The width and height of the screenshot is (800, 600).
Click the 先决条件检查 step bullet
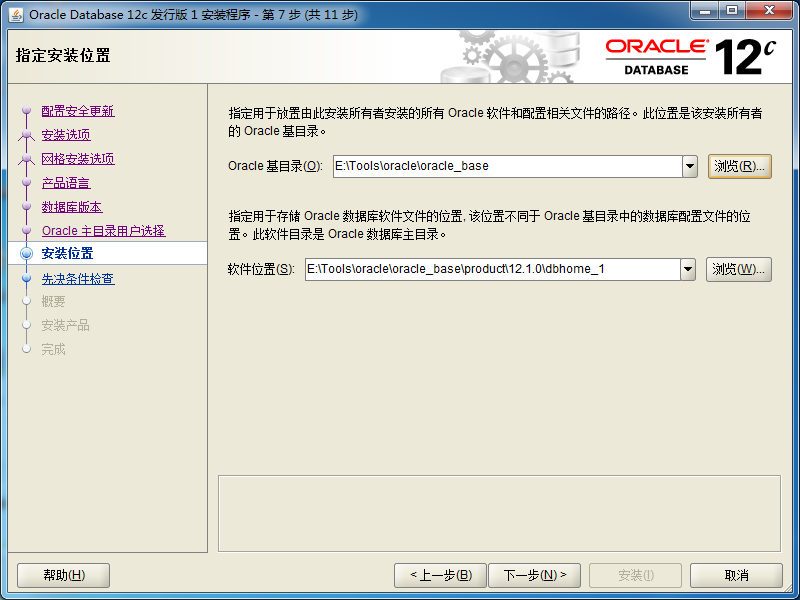[x=27, y=279]
